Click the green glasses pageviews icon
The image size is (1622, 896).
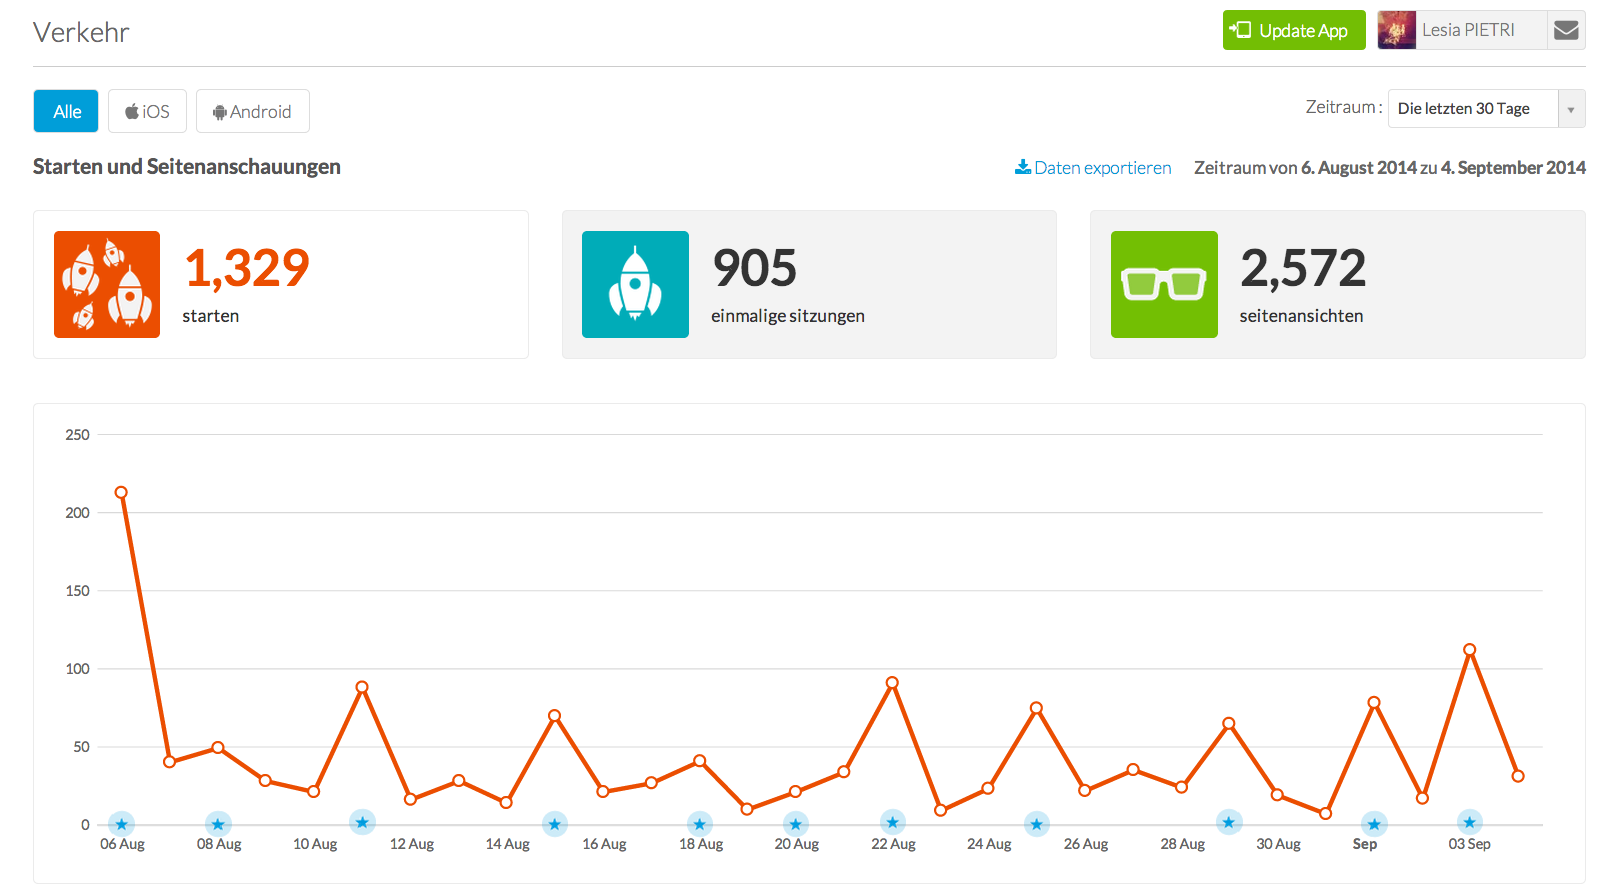tap(1164, 285)
